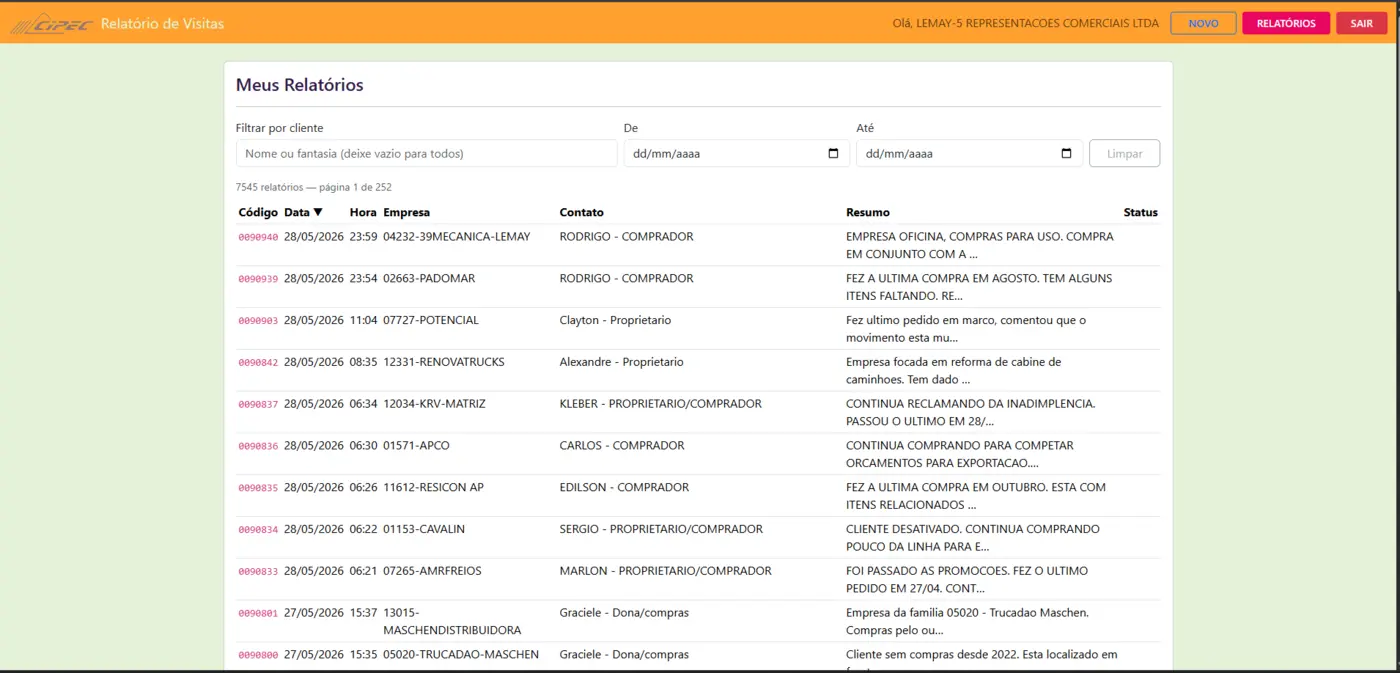Click the De date input field
The height and width of the screenshot is (673, 1400).
tap(736, 154)
